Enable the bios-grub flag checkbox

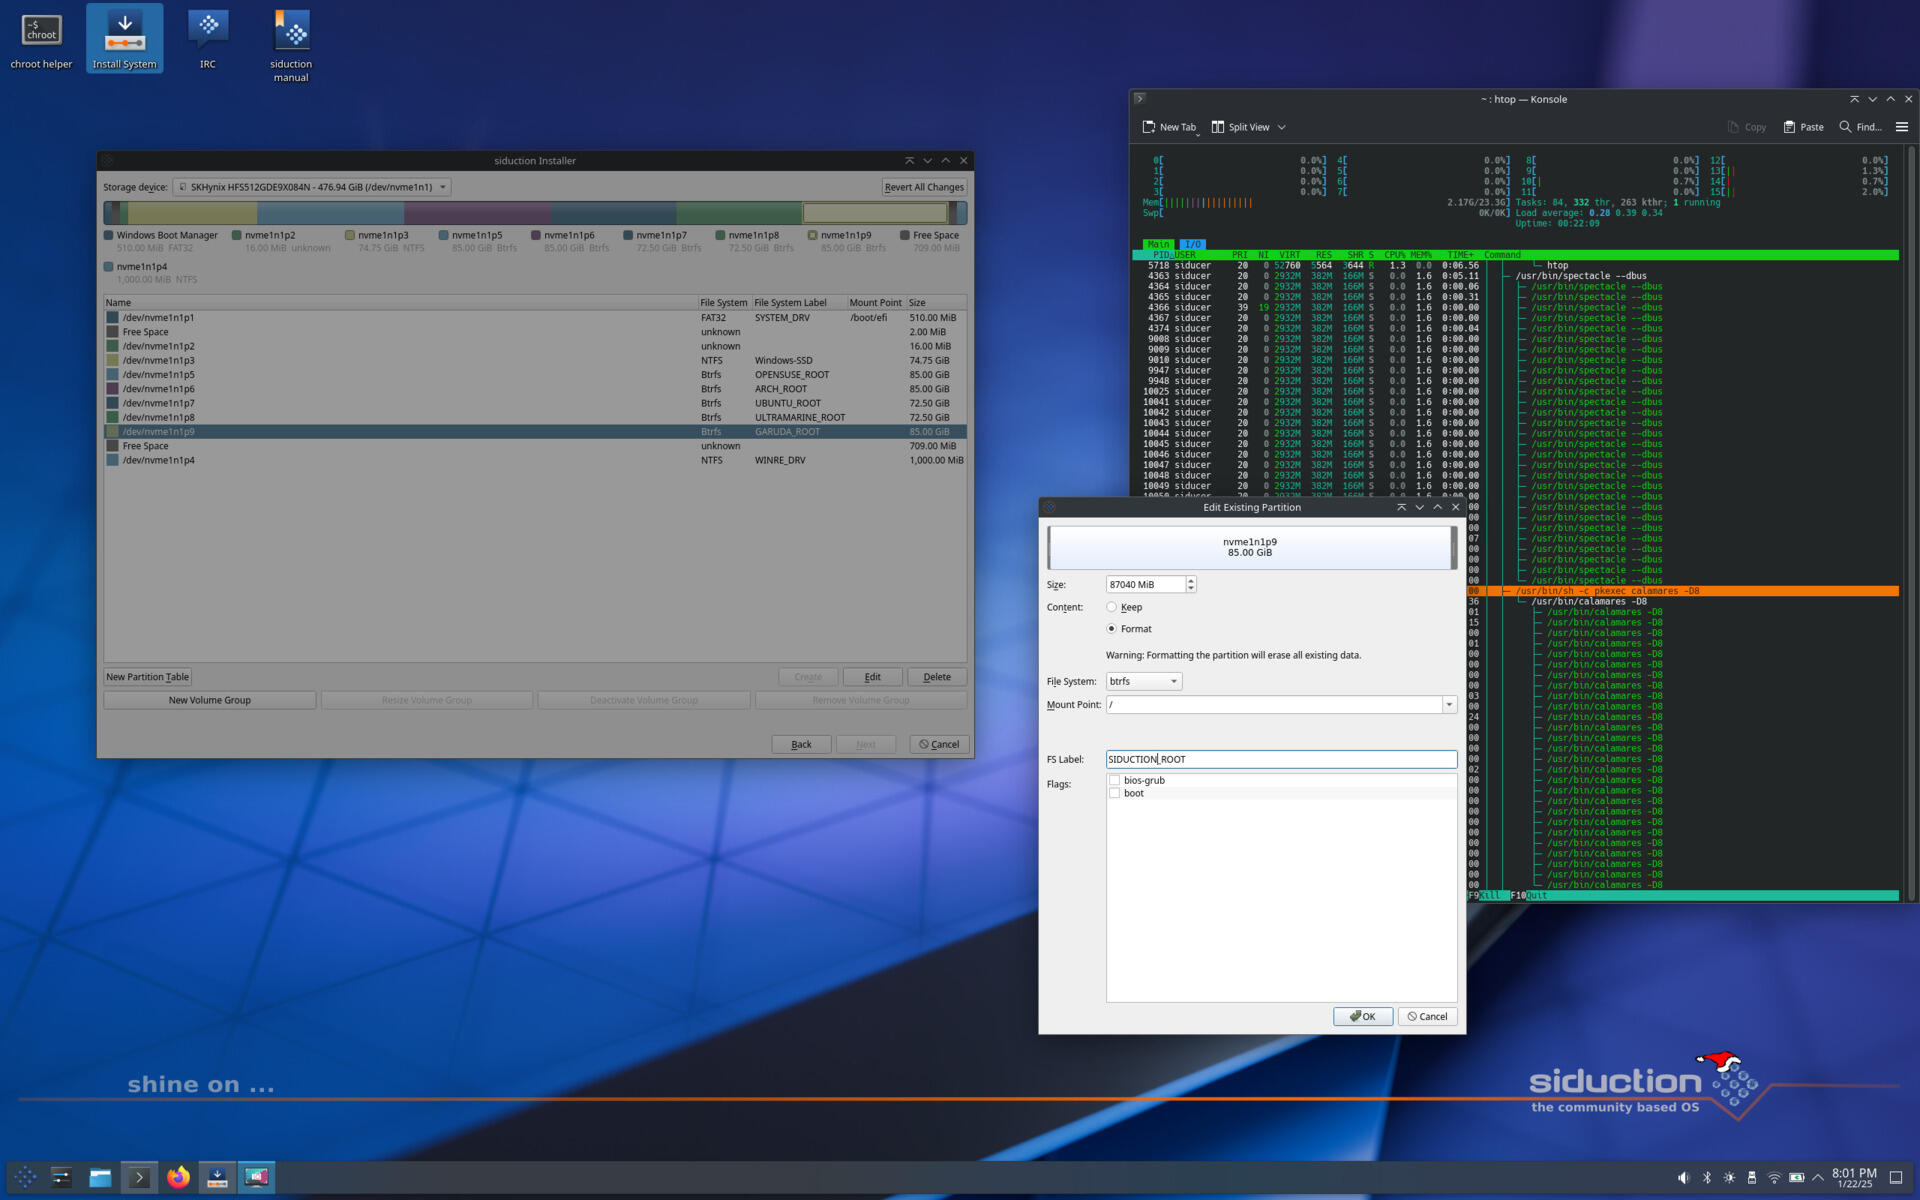tap(1115, 780)
